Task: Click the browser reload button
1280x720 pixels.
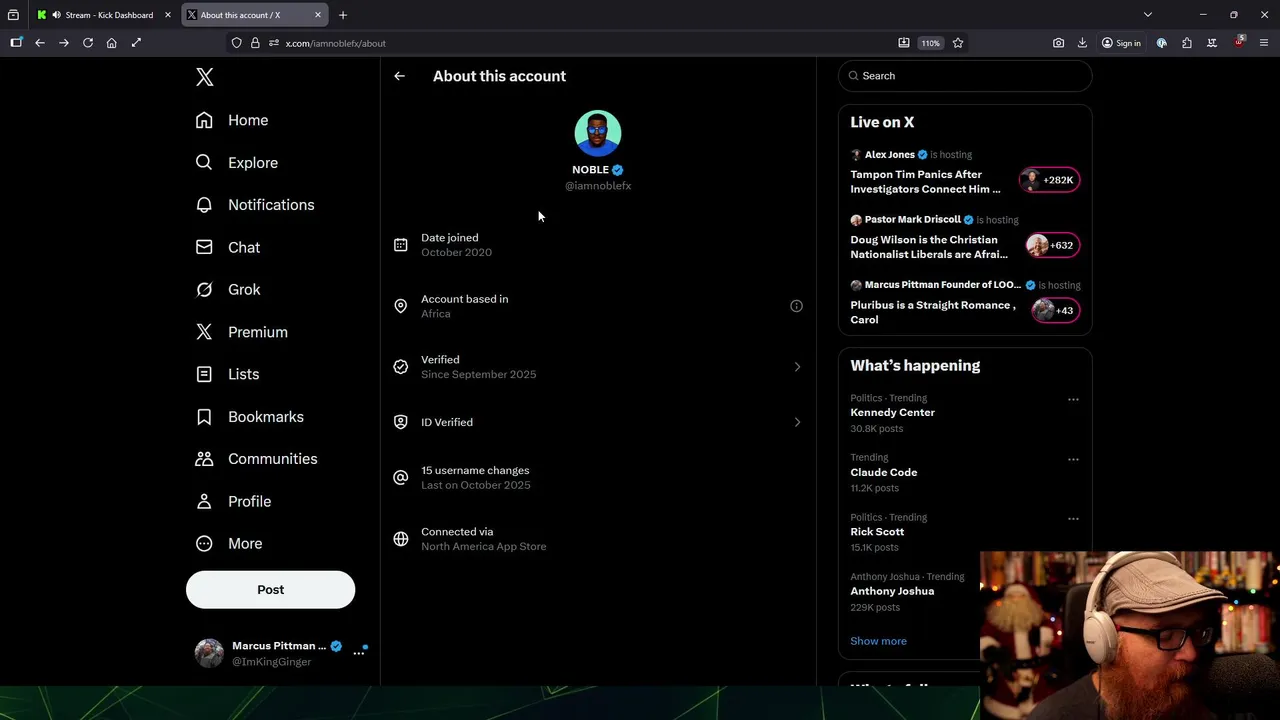Action: click(x=88, y=43)
